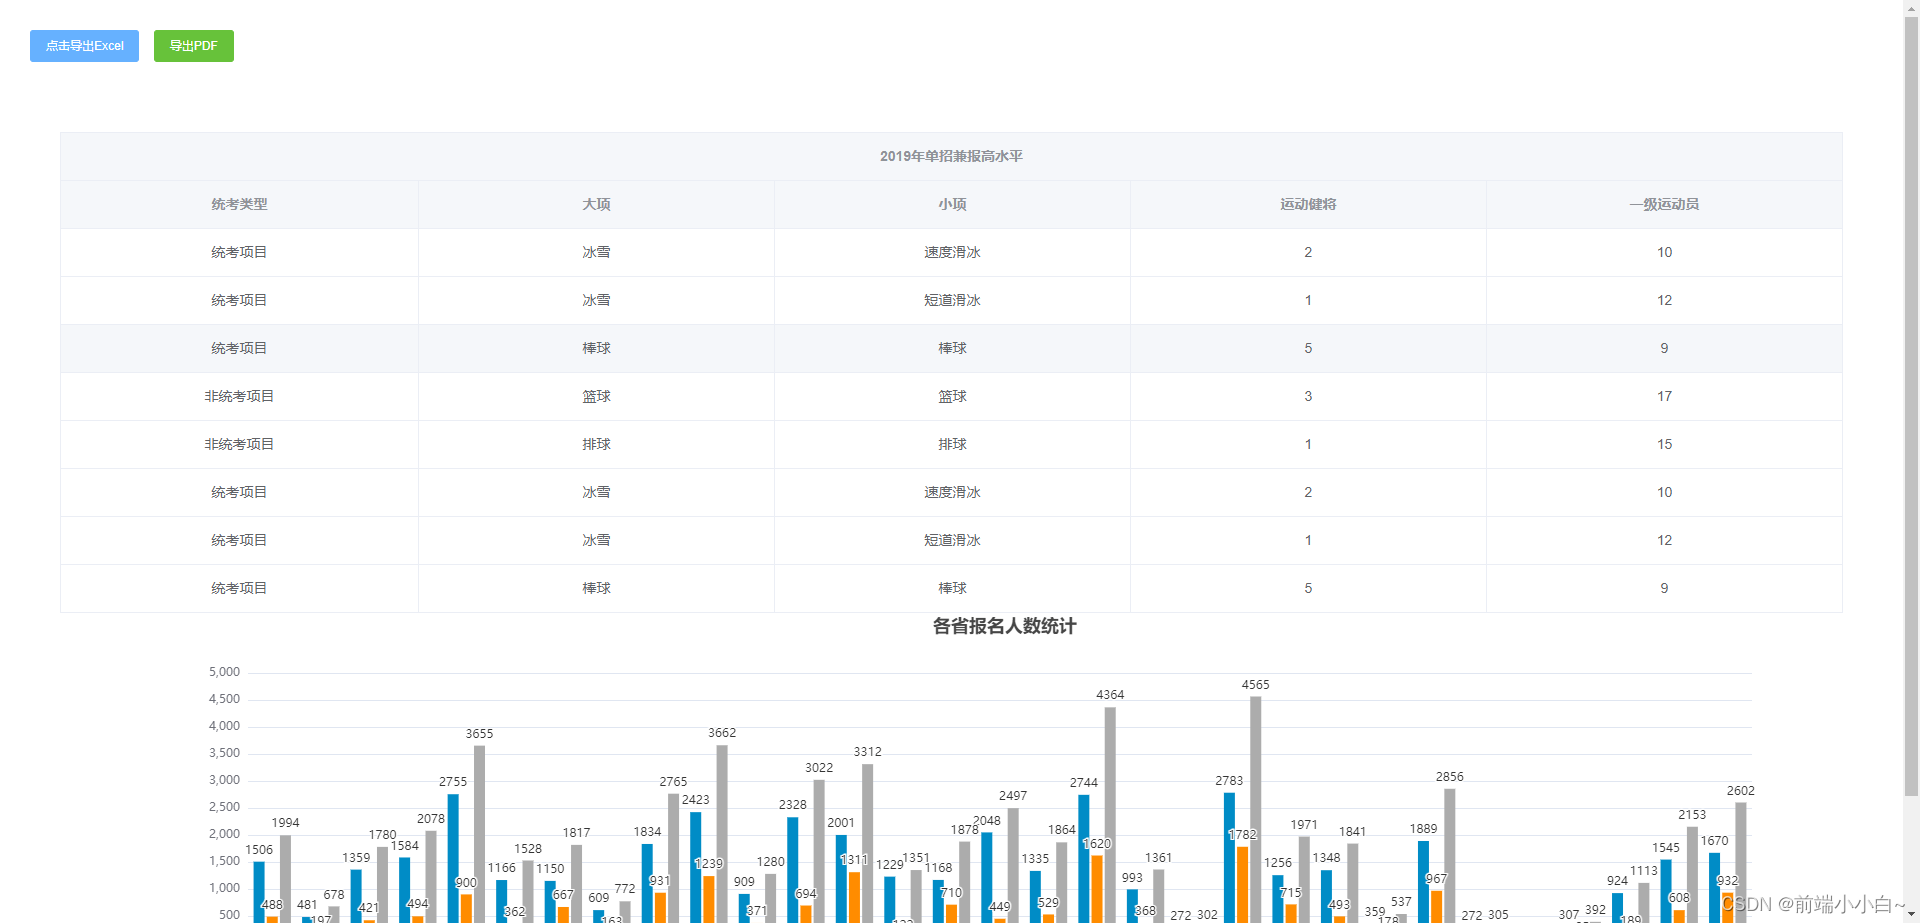Image resolution: width=1920 pixels, height=923 pixels.
Task: Click the green 导出PDF button
Action: (x=193, y=46)
